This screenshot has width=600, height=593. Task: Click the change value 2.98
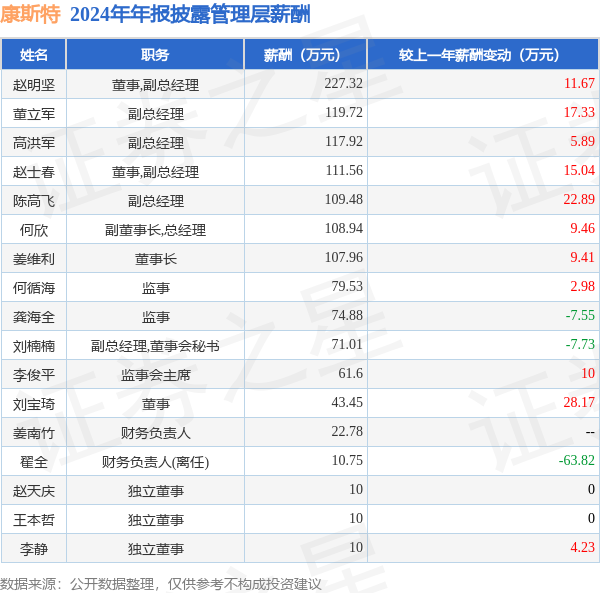tap(582, 286)
